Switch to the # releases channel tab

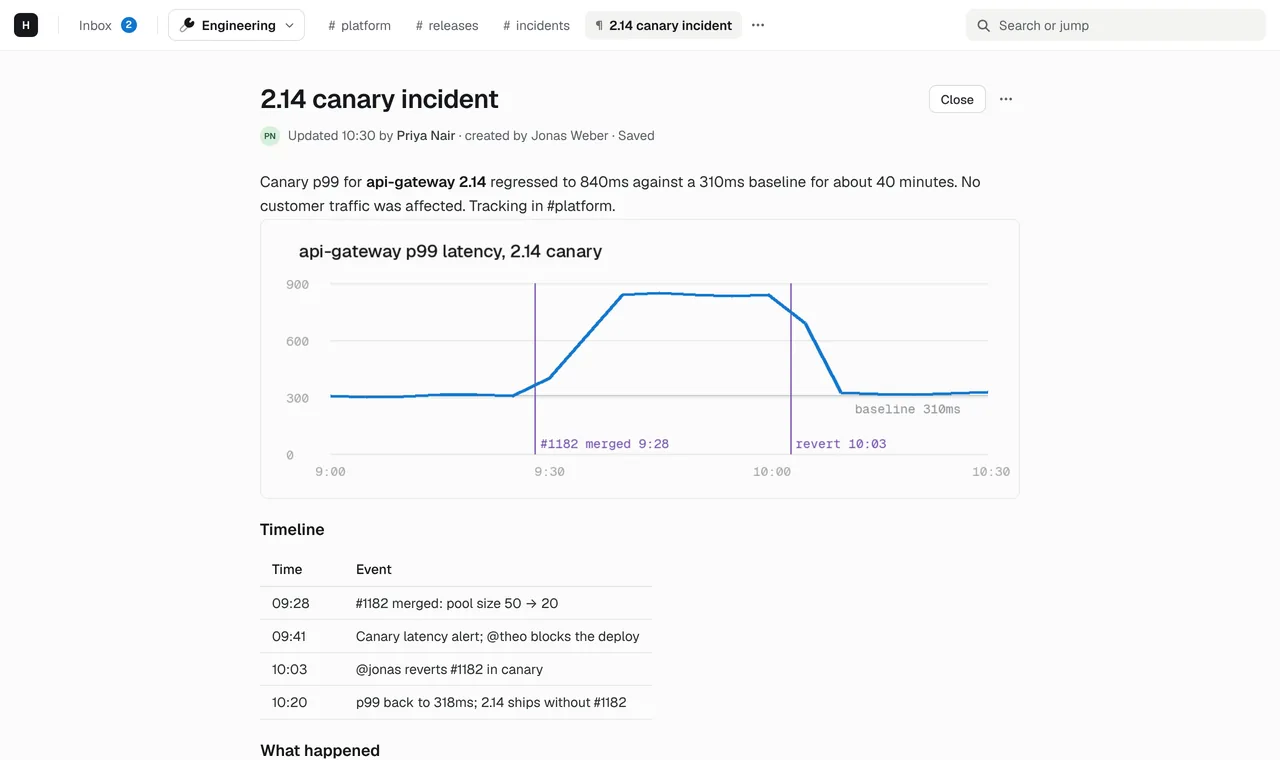pyautogui.click(x=447, y=25)
